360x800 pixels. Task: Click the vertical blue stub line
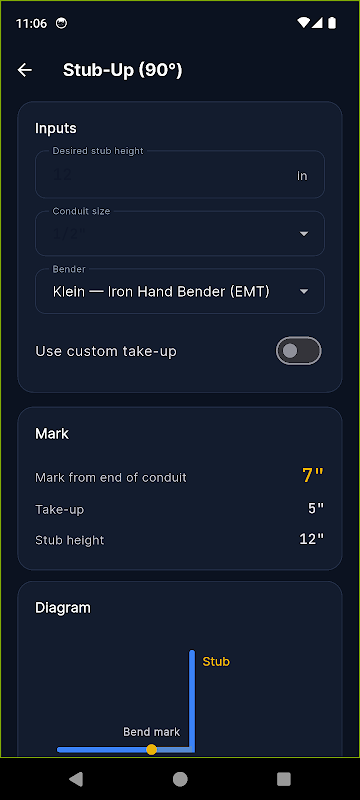pyautogui.click(x=192, y=701)
